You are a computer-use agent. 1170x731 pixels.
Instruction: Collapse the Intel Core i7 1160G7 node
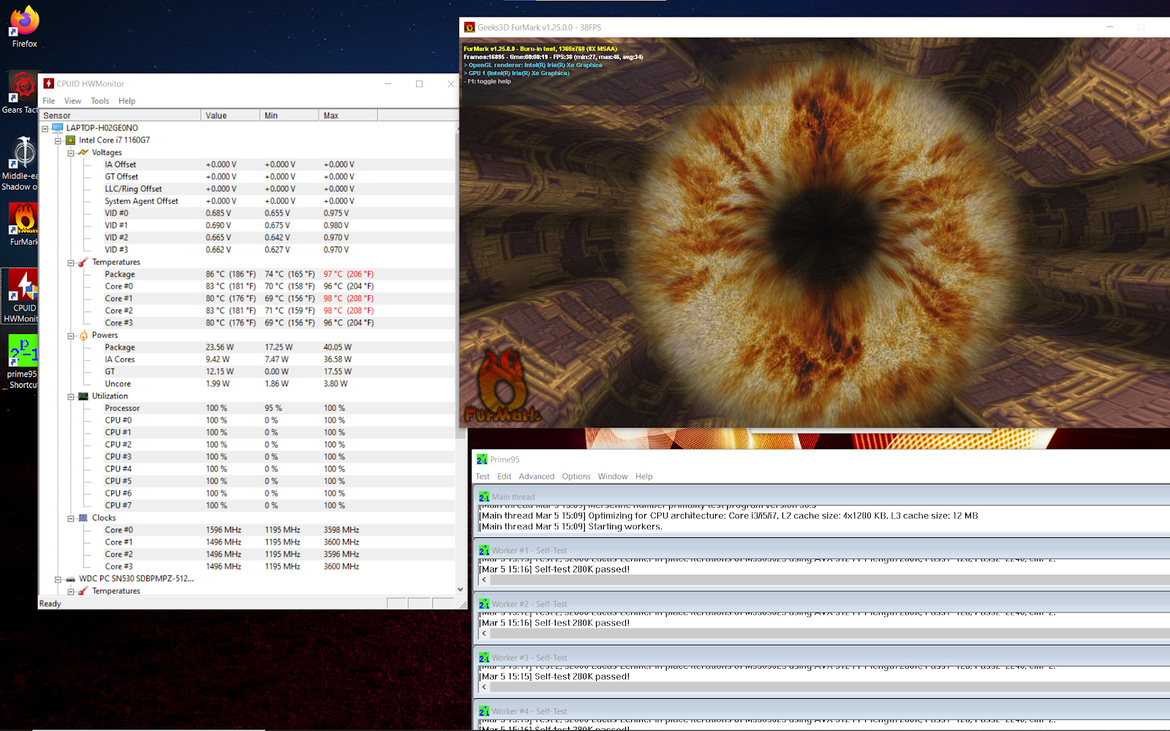pyautogui.click(x=57, y=140)
